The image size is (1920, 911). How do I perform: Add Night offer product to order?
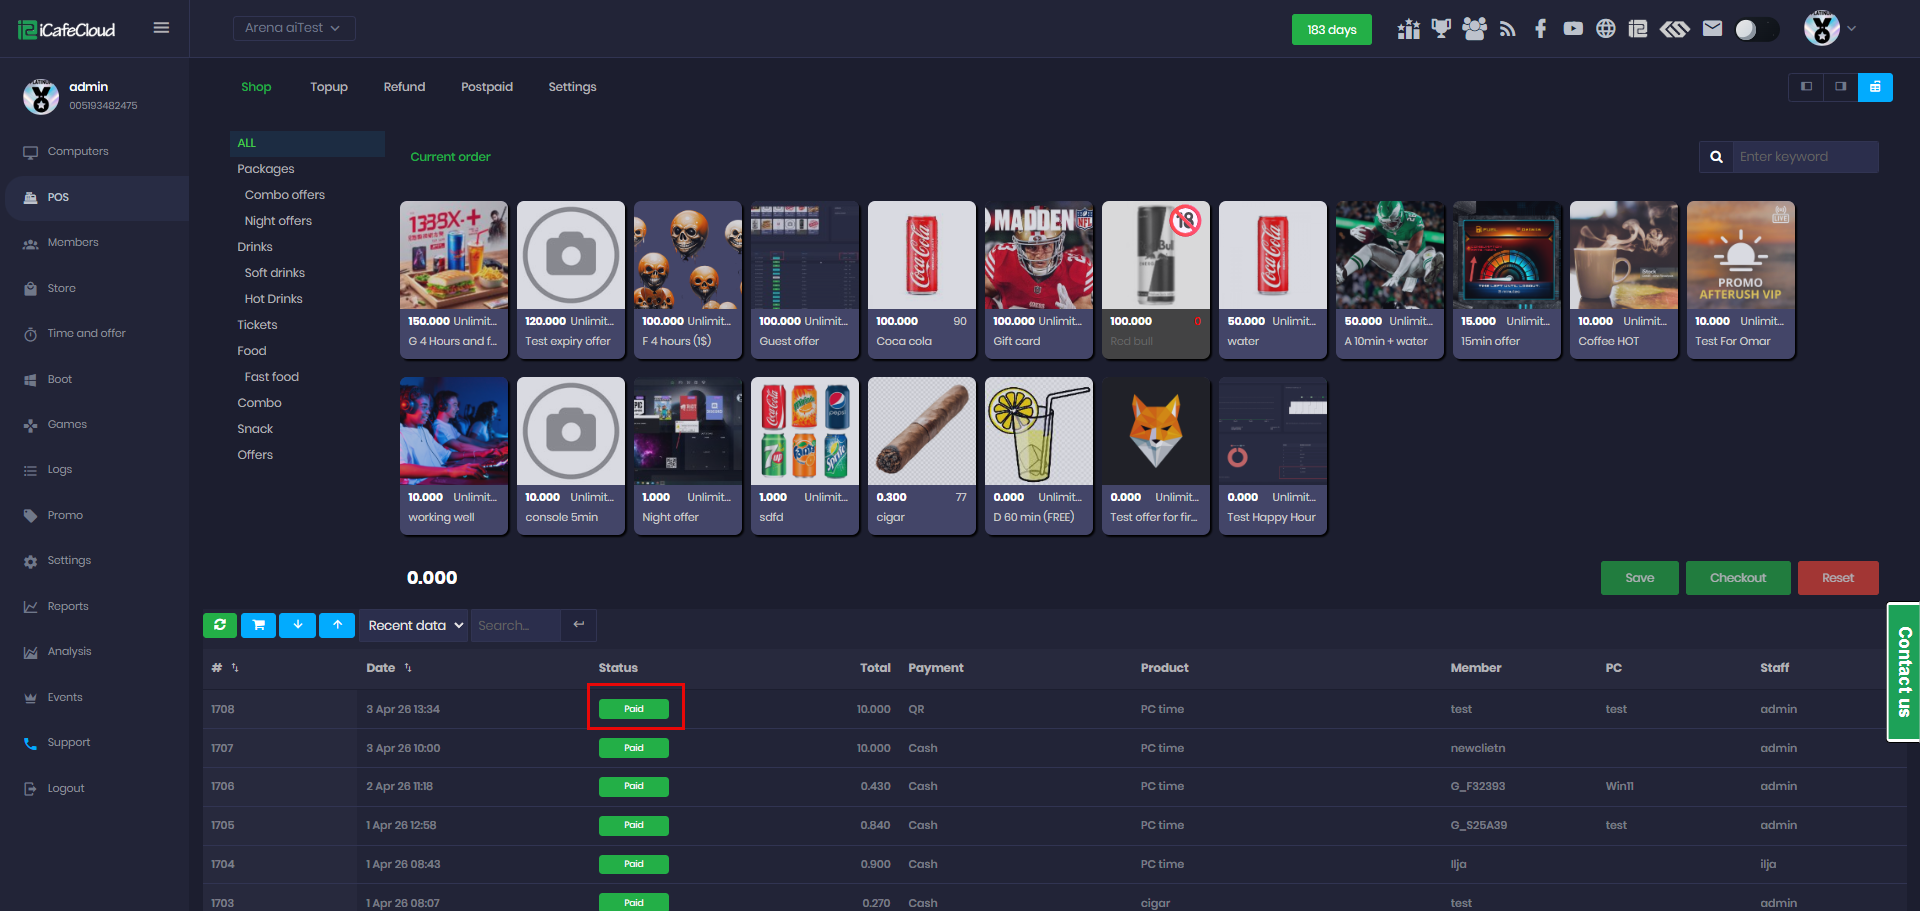[687, 455]
